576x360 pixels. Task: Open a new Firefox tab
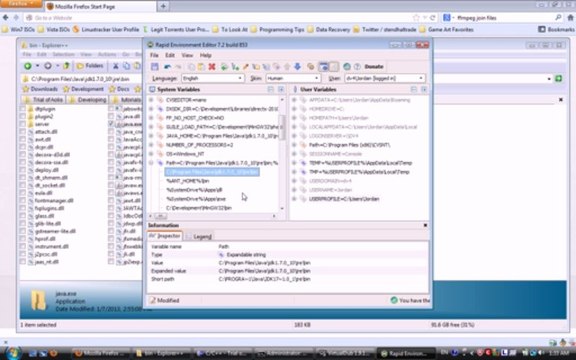point(163,6)
